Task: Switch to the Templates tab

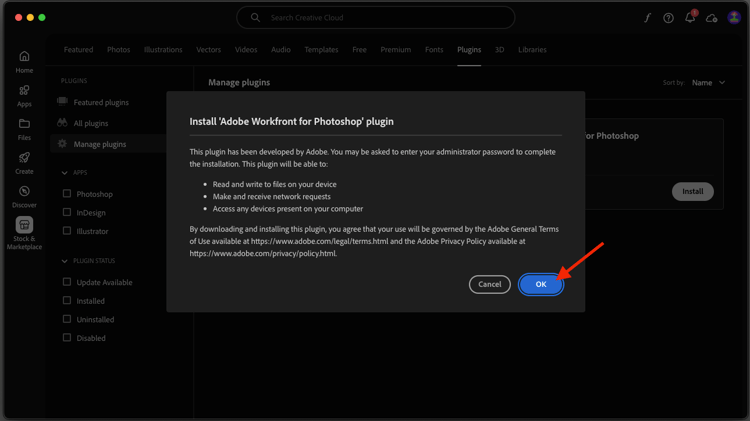Action: pos(321,50)
